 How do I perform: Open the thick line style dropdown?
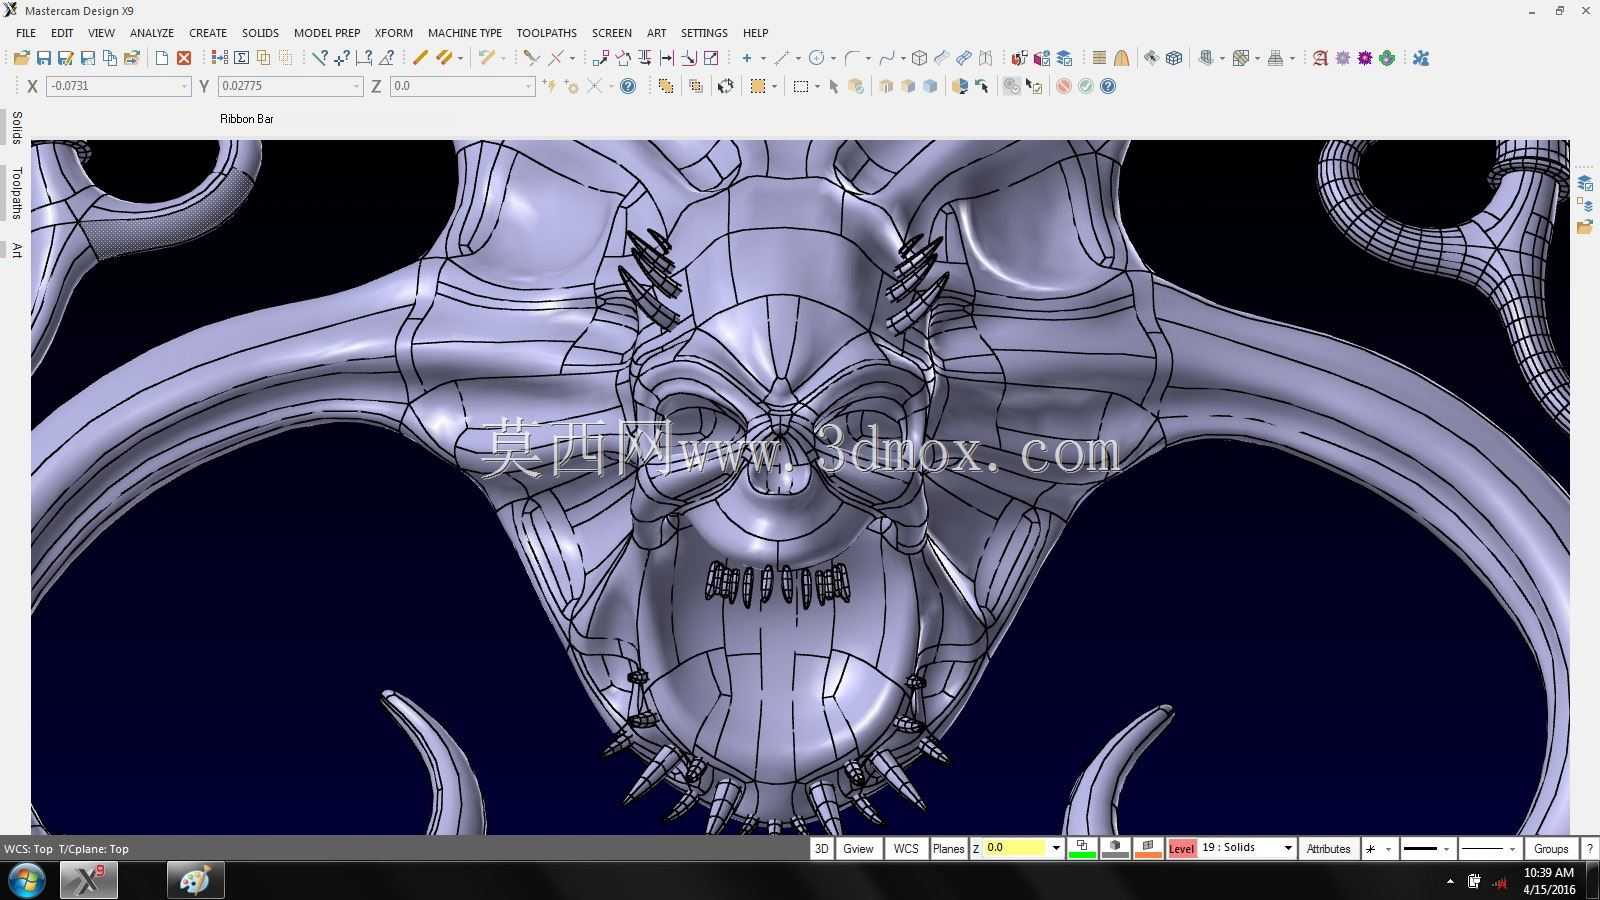point(1446,849)
